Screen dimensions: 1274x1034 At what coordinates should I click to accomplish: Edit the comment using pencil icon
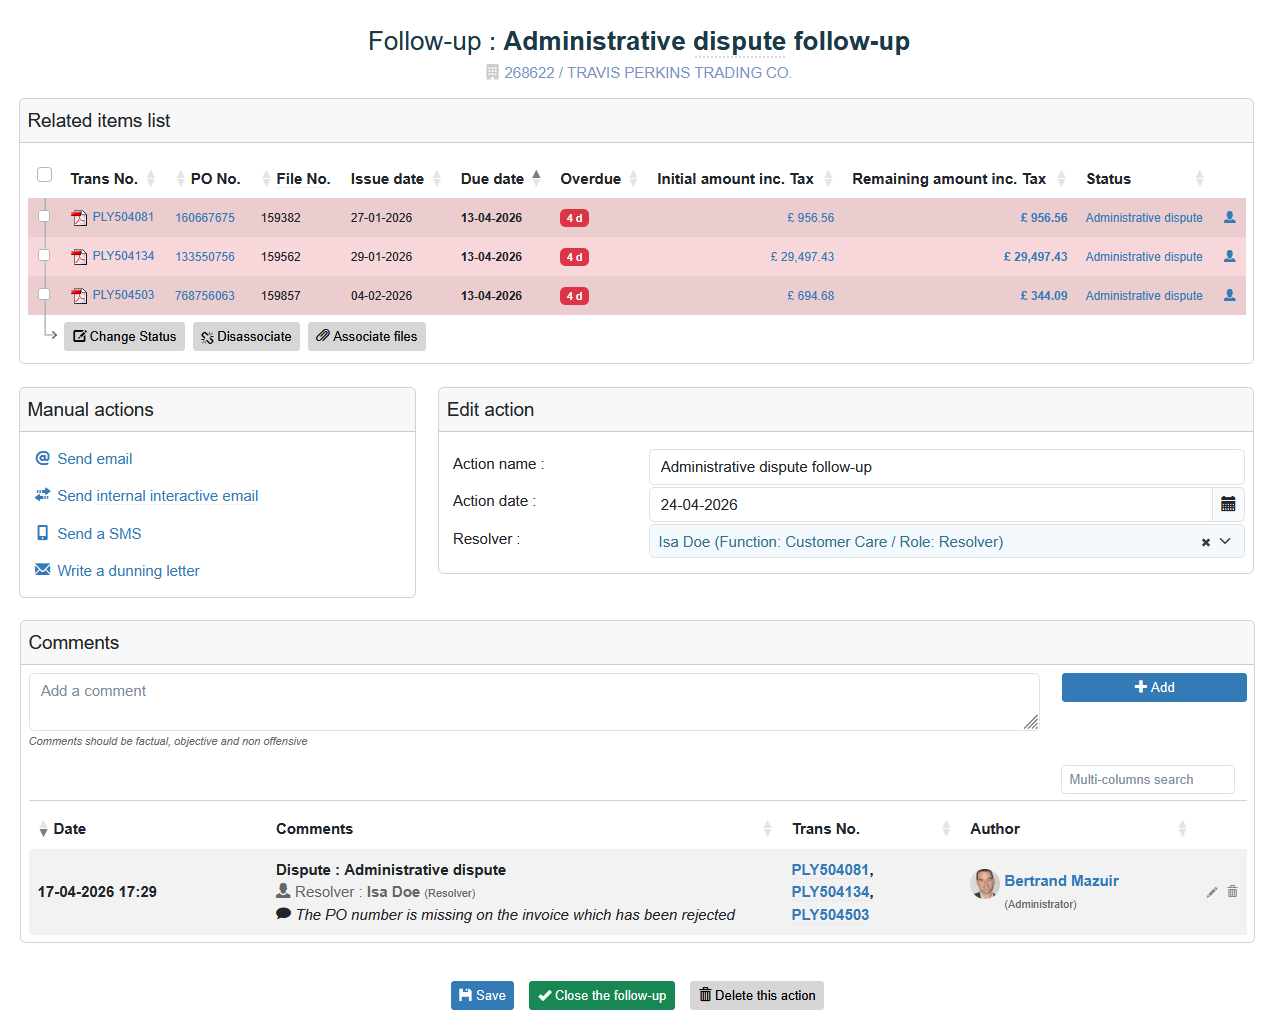[x=1211, y=892]
